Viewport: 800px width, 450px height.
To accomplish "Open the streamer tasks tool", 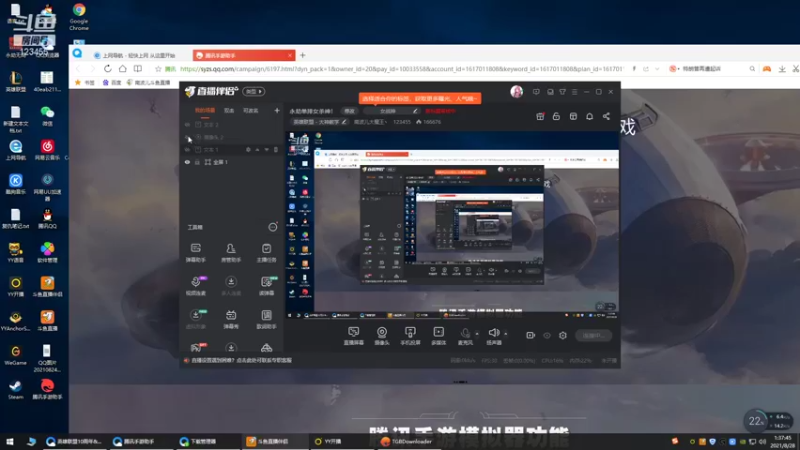I will tap(266, 252).
